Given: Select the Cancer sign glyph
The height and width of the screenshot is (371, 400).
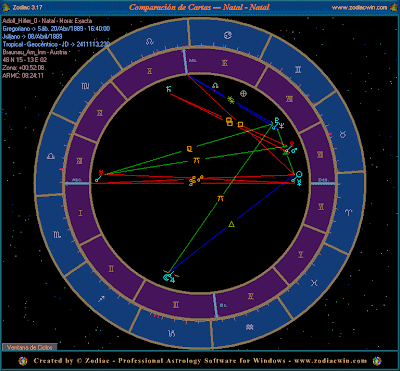Looking at the screenshot, I should 228,34.
